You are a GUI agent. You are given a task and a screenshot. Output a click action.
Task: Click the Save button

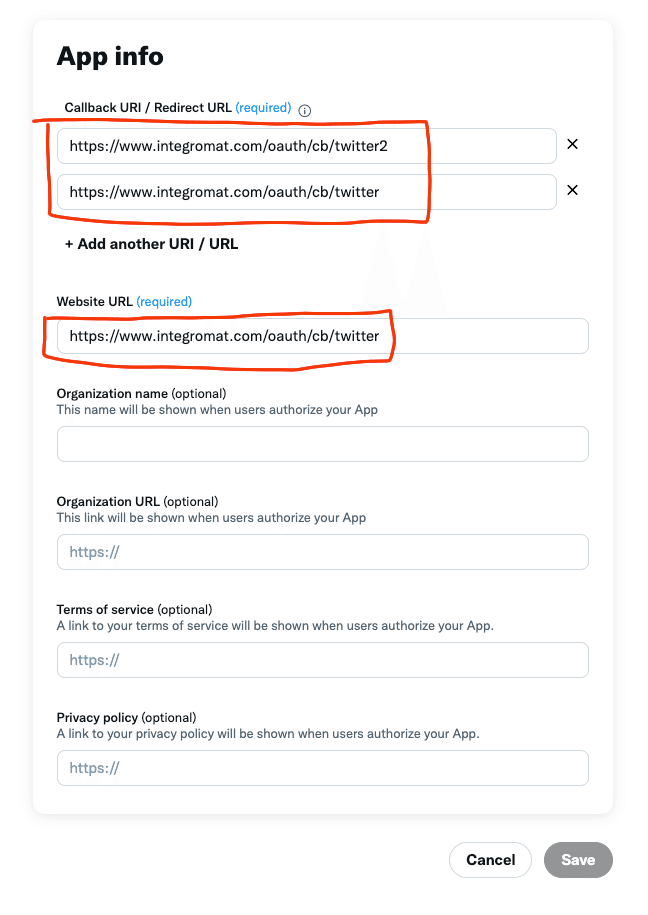[x=578, y=860]
